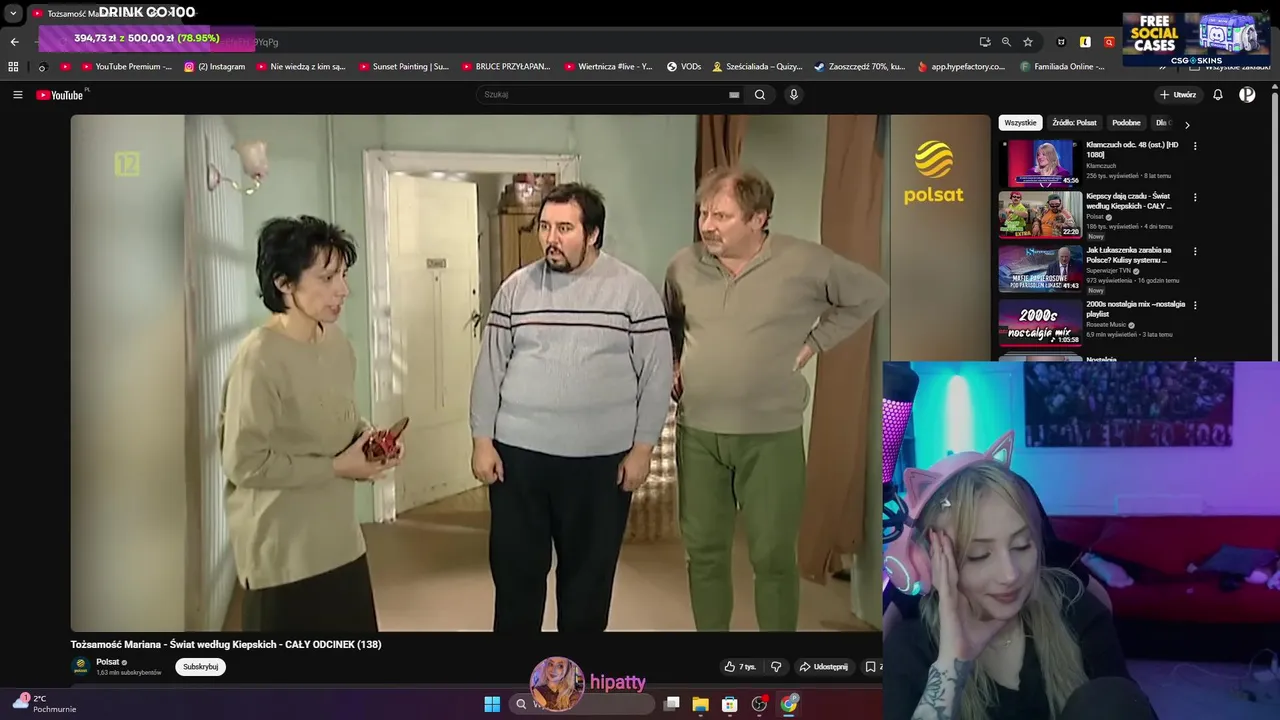The height and width of the screenshot is (720, 1280).
Task: Open Kiepscy dają czadu video thumbnail
Action: point(1040,215)
